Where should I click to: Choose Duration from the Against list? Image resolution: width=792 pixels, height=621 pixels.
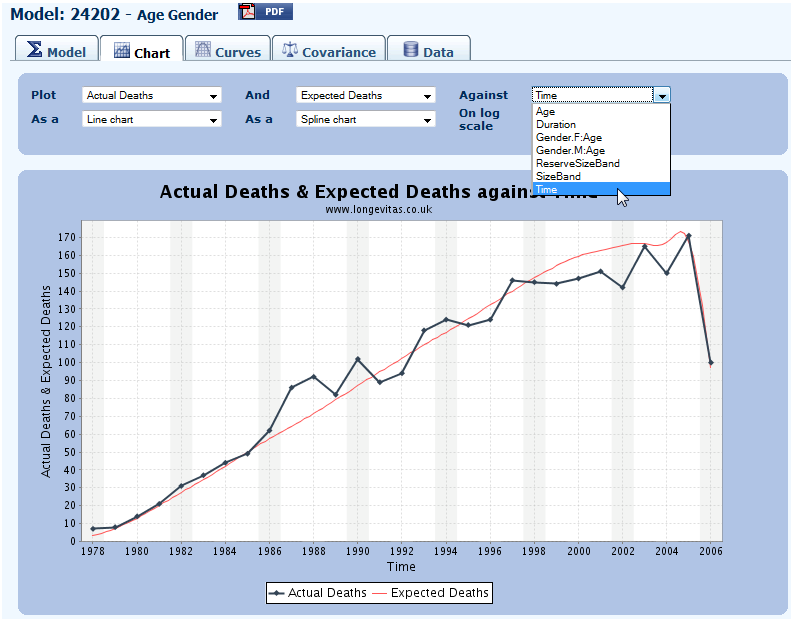coord(601,124)
